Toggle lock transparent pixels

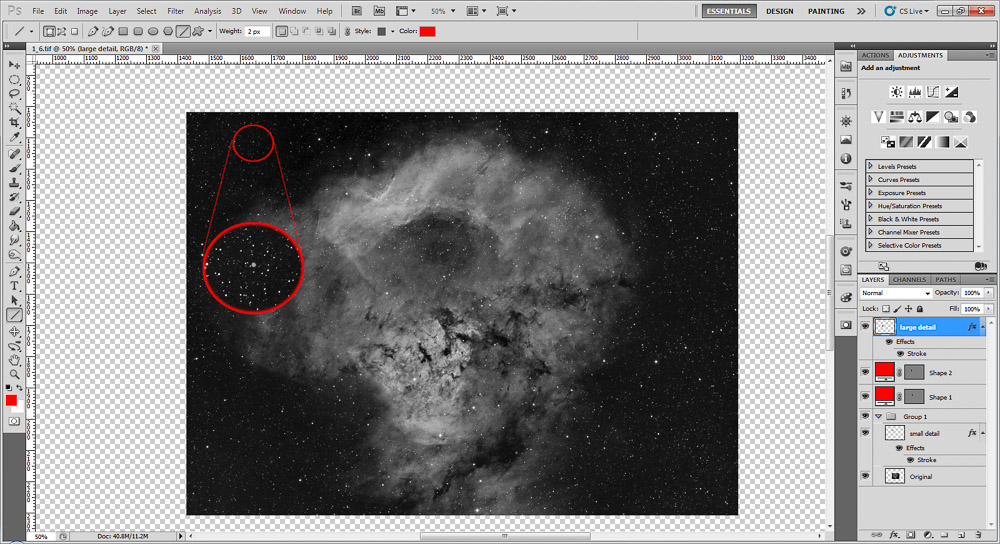pos(886,309)
